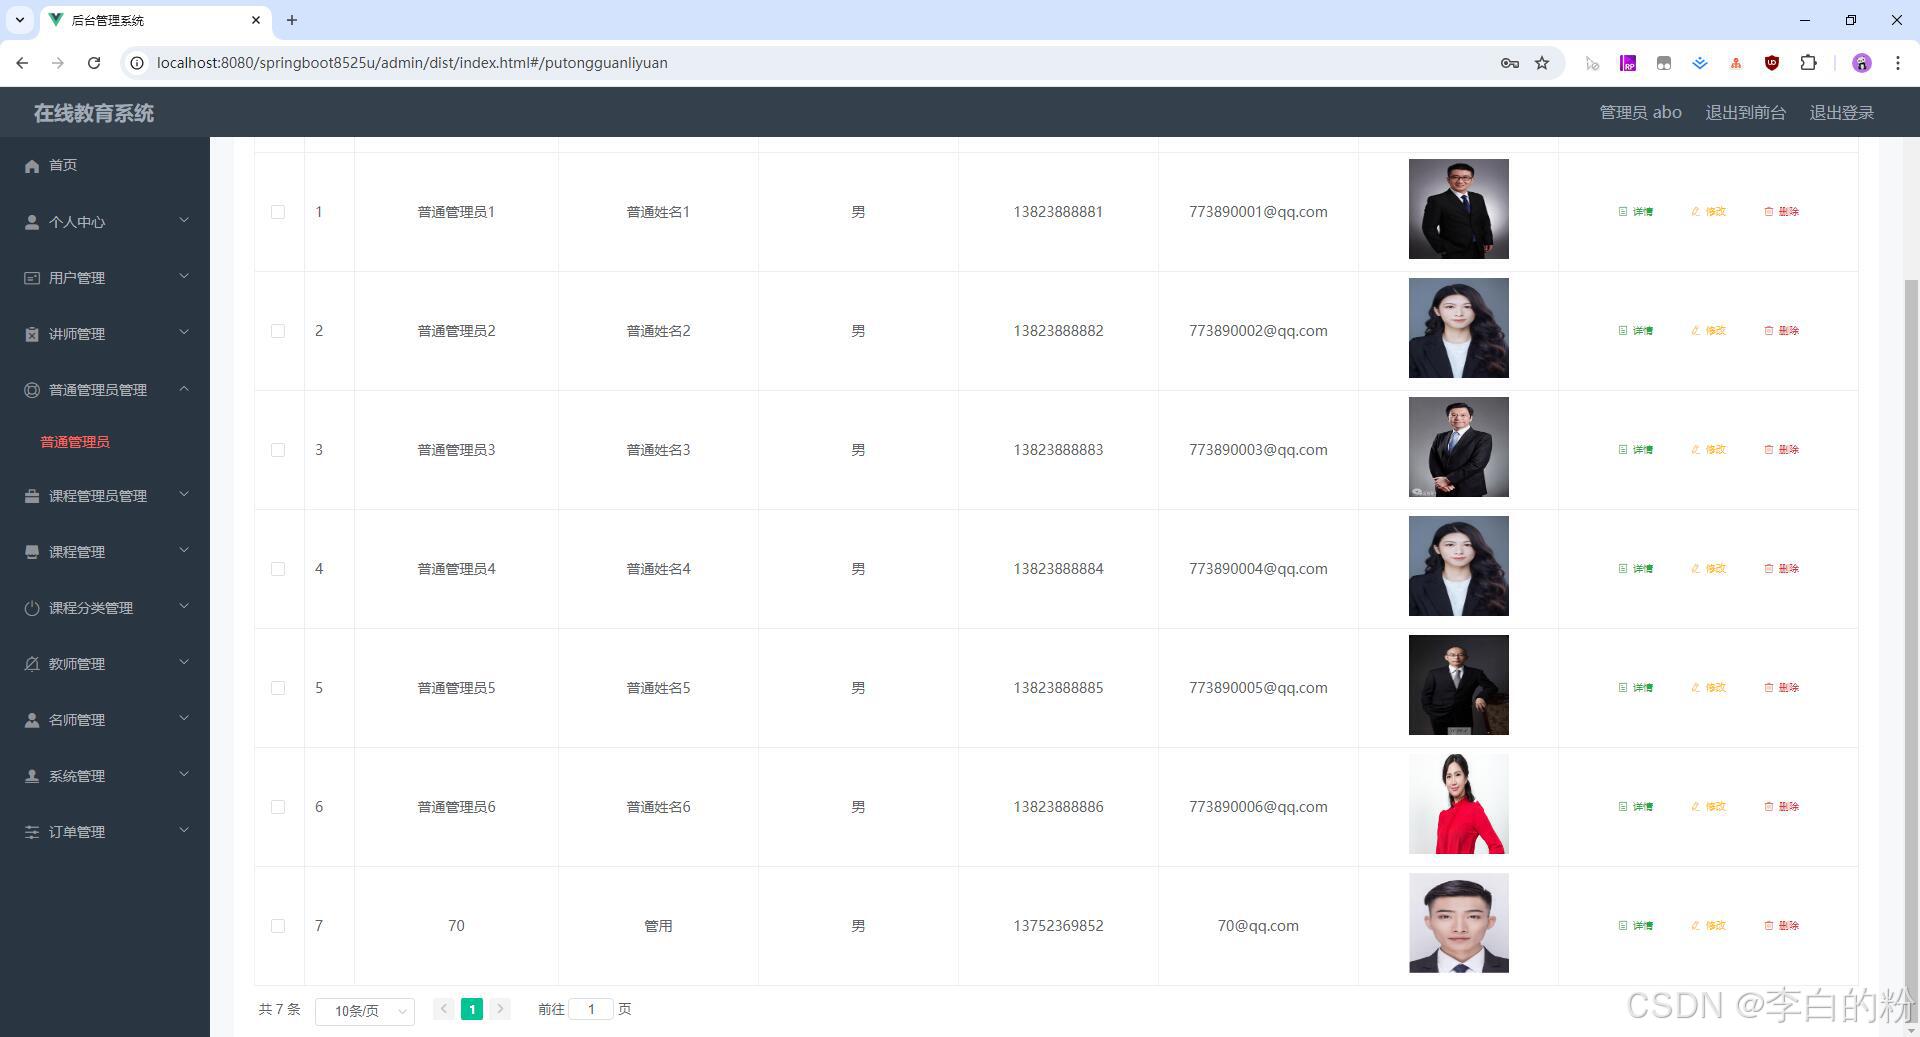
Task: Open 详情 for row 普通管理员1
Action: tap(1636, 212)
